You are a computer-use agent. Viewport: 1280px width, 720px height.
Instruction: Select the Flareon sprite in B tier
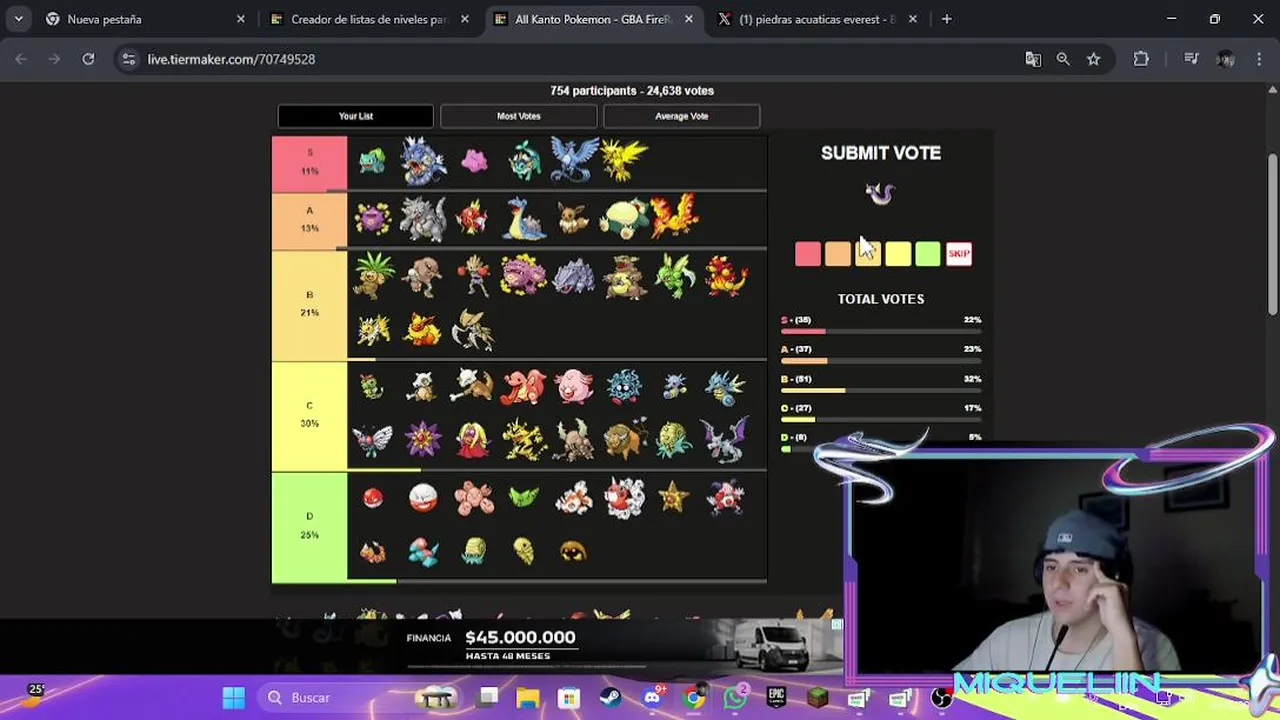(422, 329)
